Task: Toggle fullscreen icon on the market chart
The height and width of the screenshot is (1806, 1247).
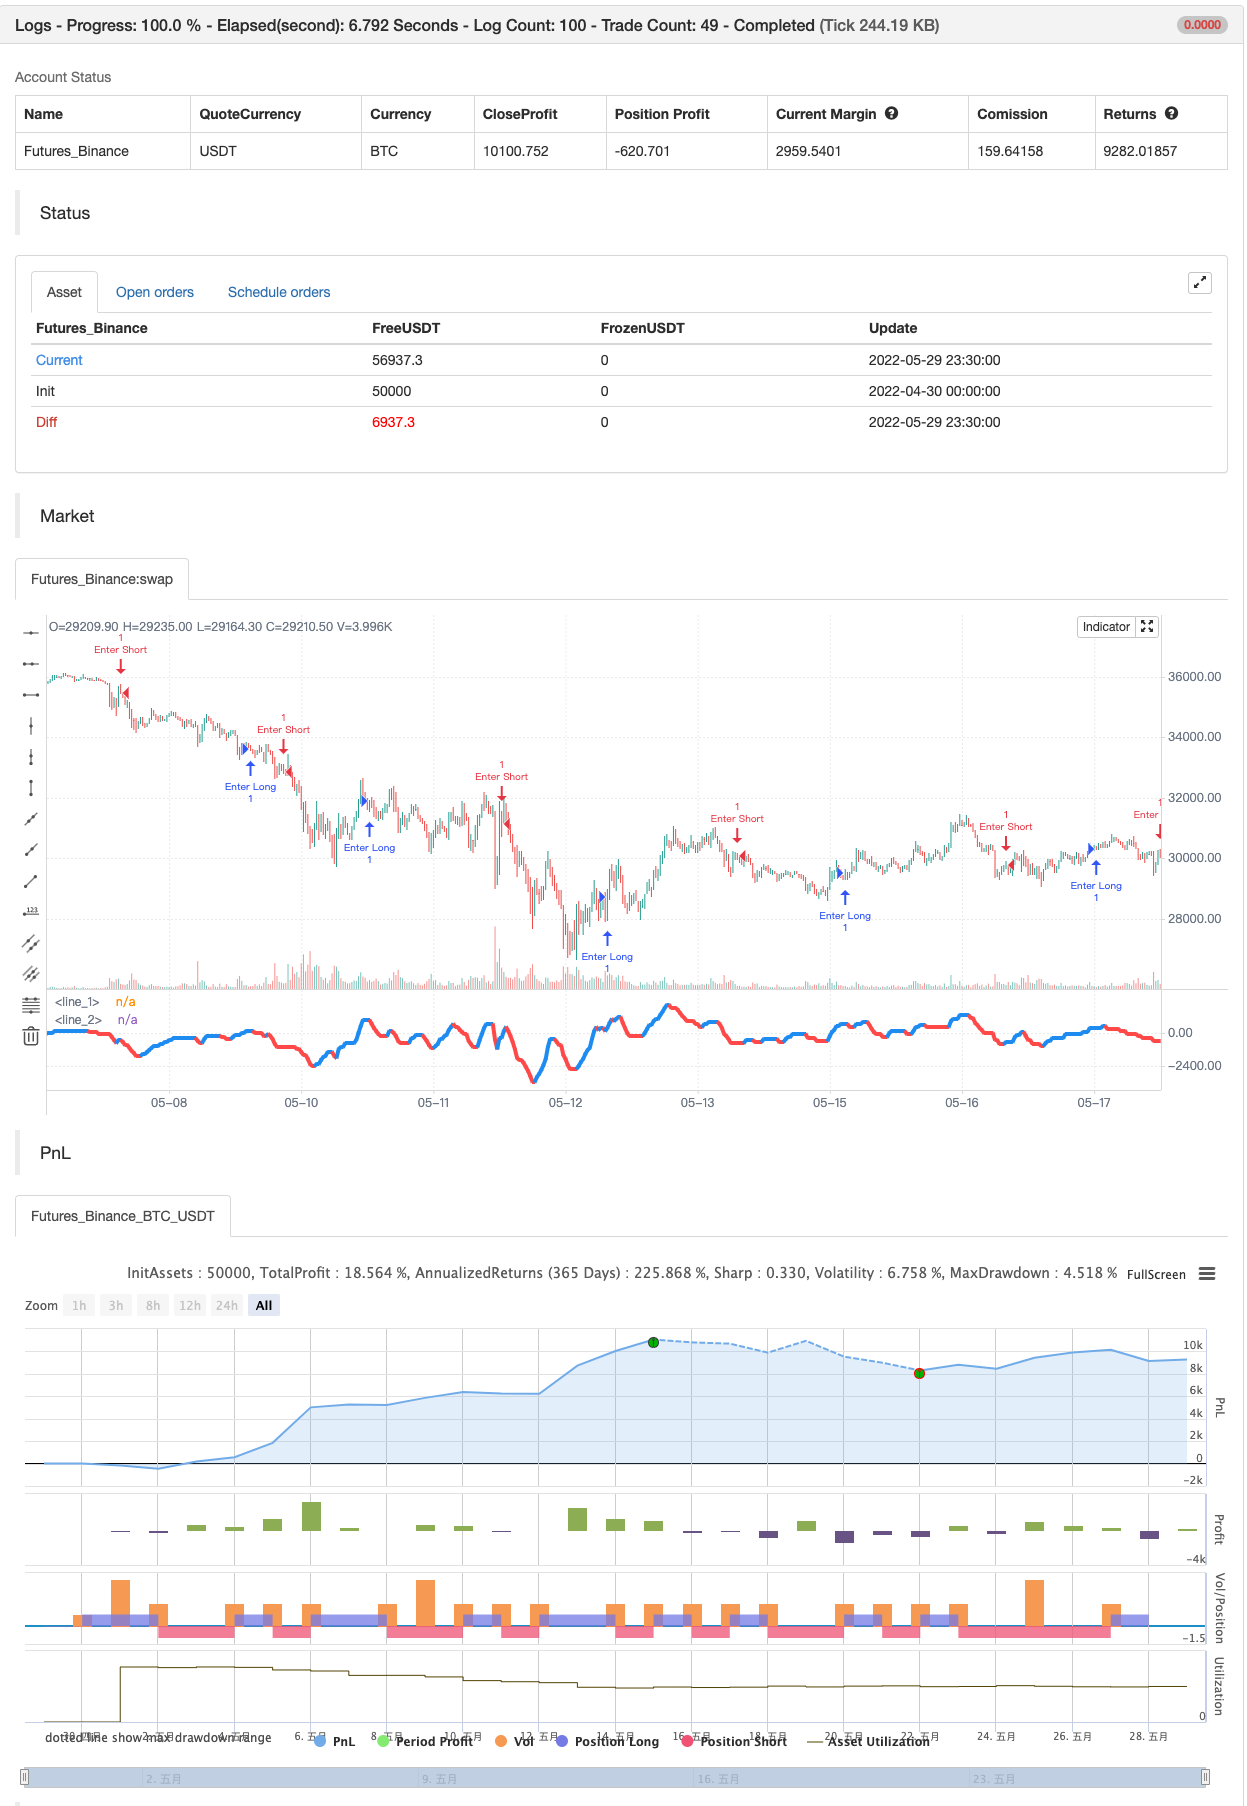Action: click(1147, 627)
